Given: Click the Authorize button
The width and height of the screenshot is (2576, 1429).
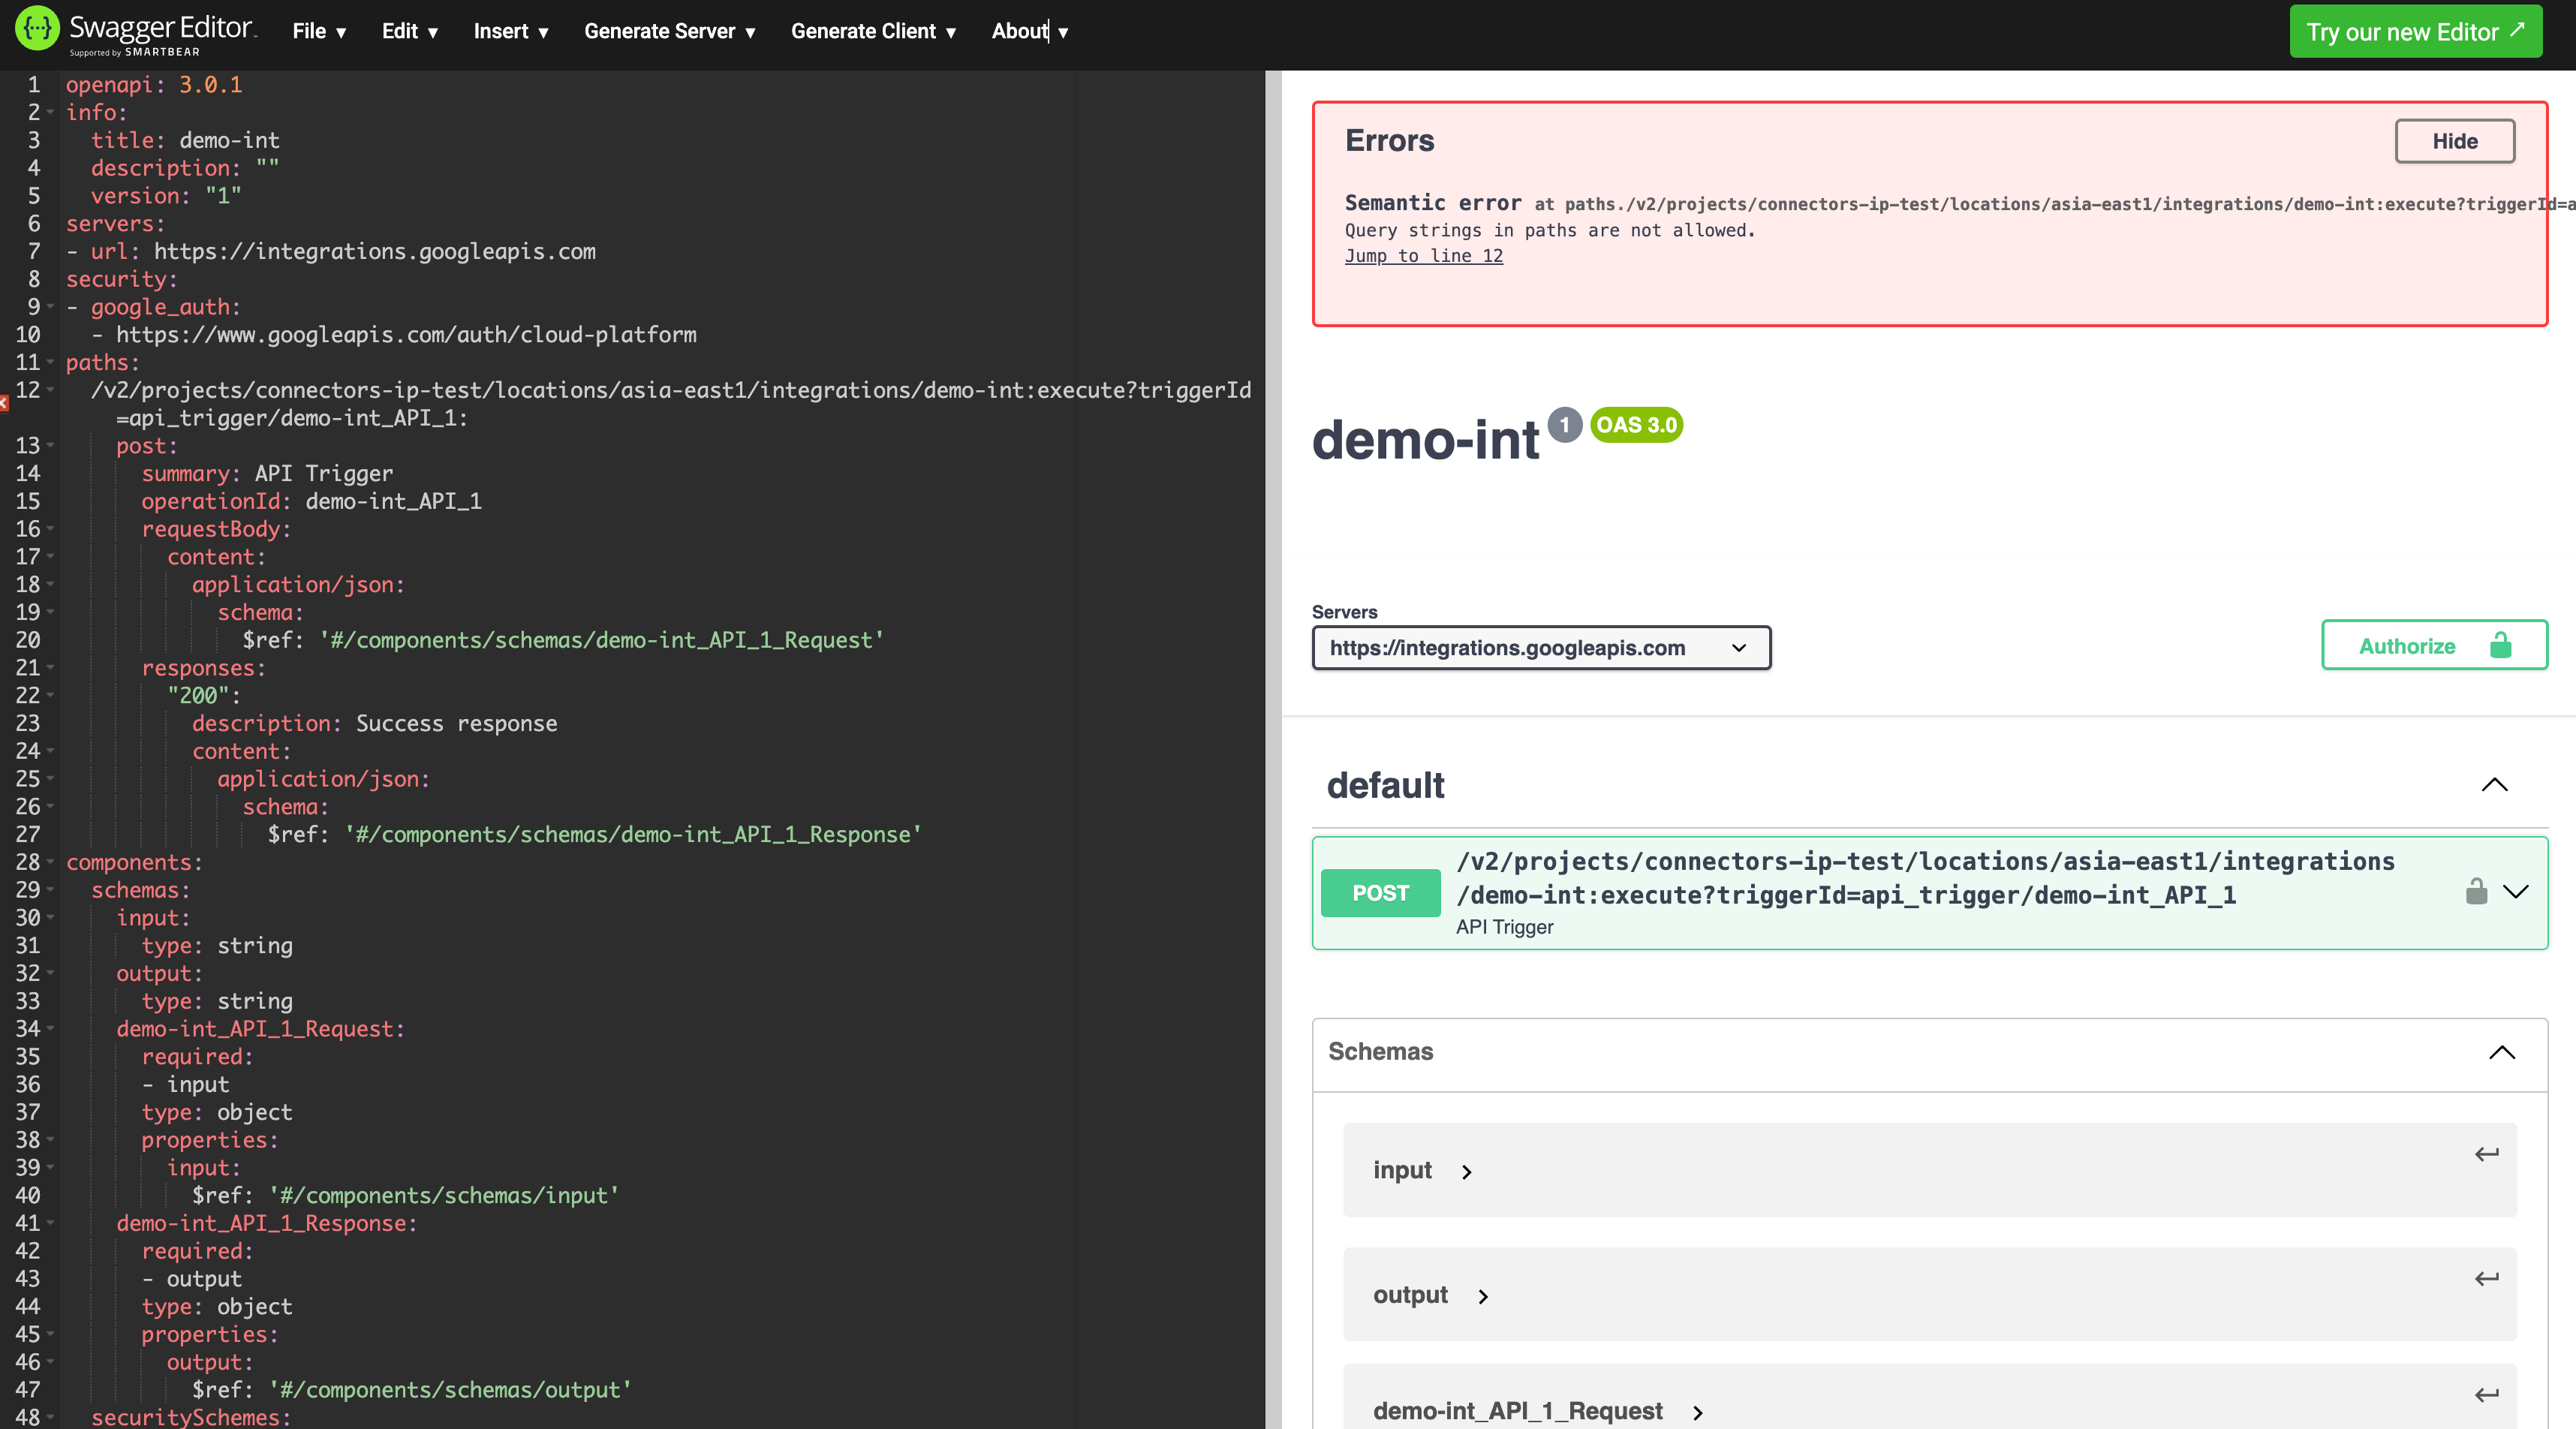Looking at the screenshot, I should tap(2435, 644).
